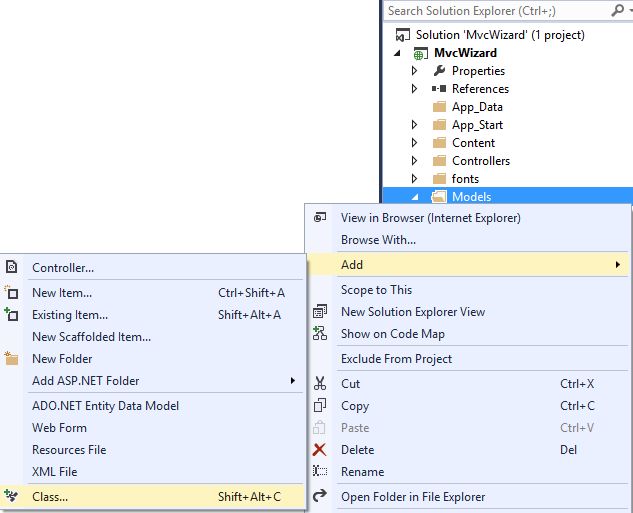
Task: Choose Exclude From Project
Action: tap(468, 359)
